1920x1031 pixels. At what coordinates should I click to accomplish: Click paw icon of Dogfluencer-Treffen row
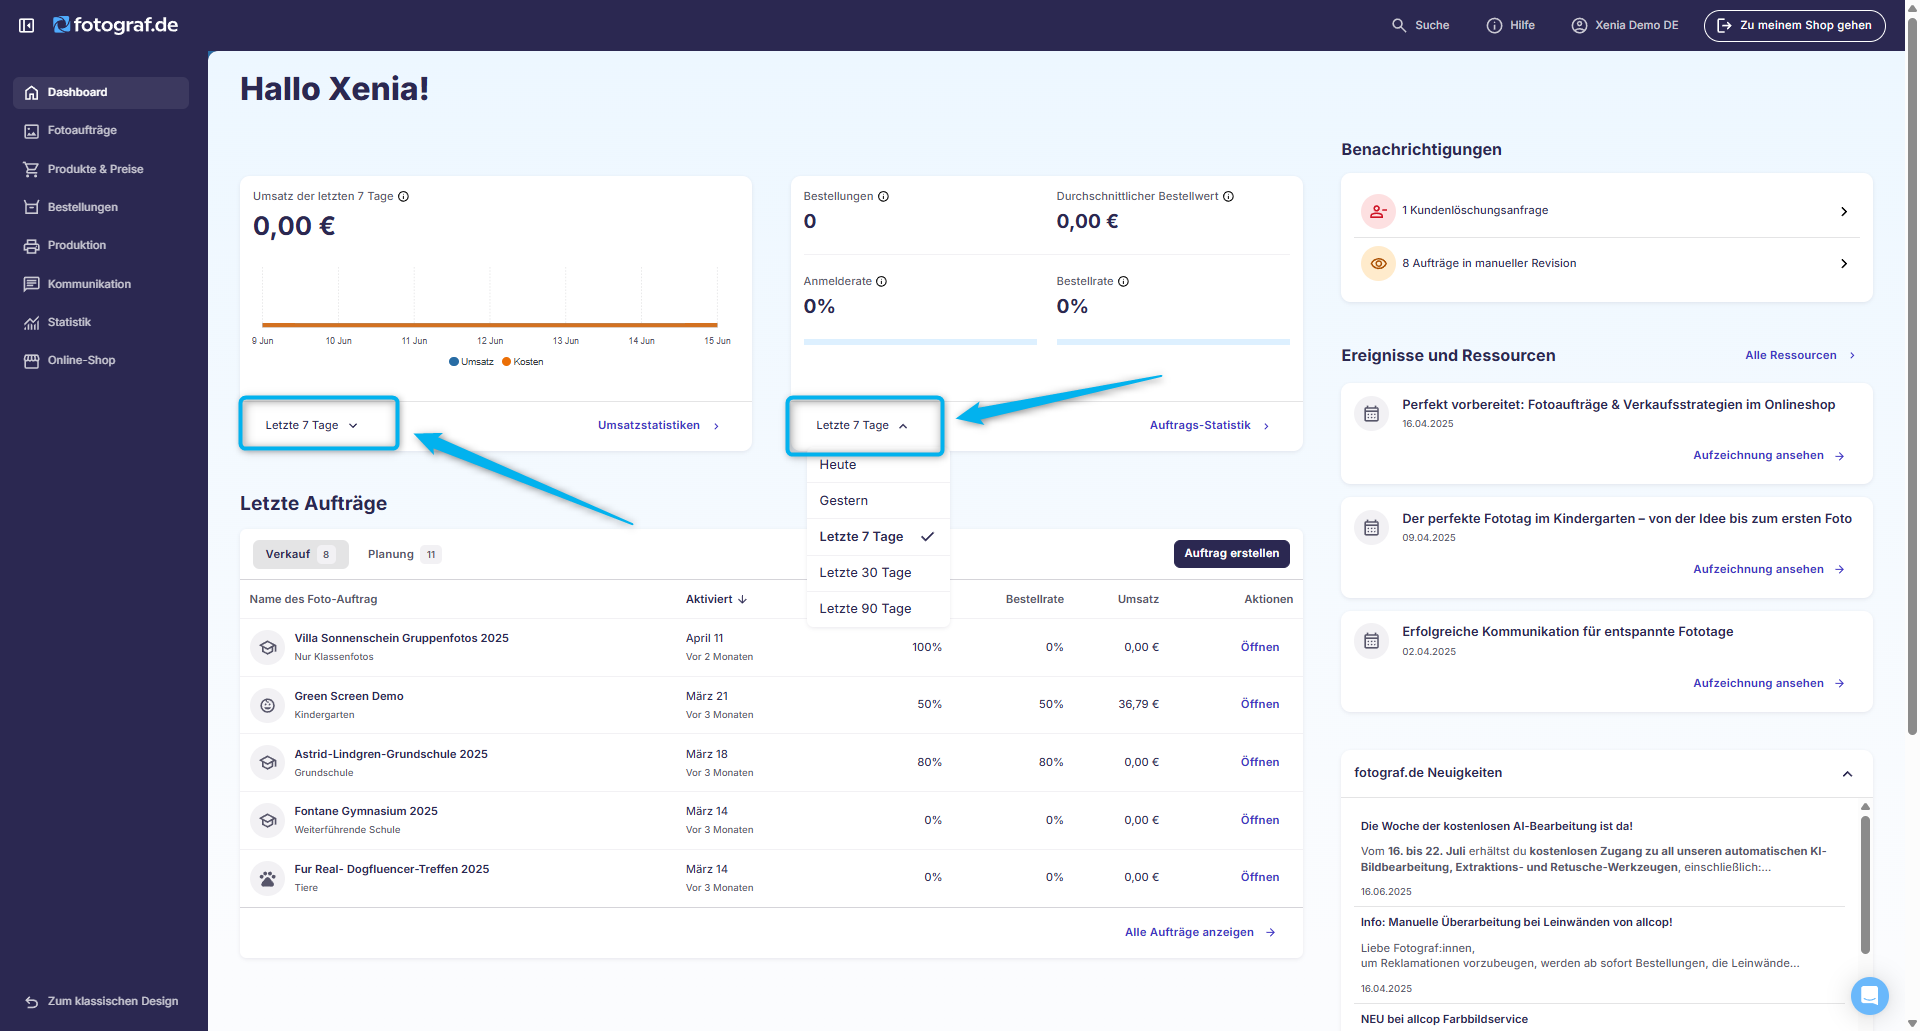(267, 879)
